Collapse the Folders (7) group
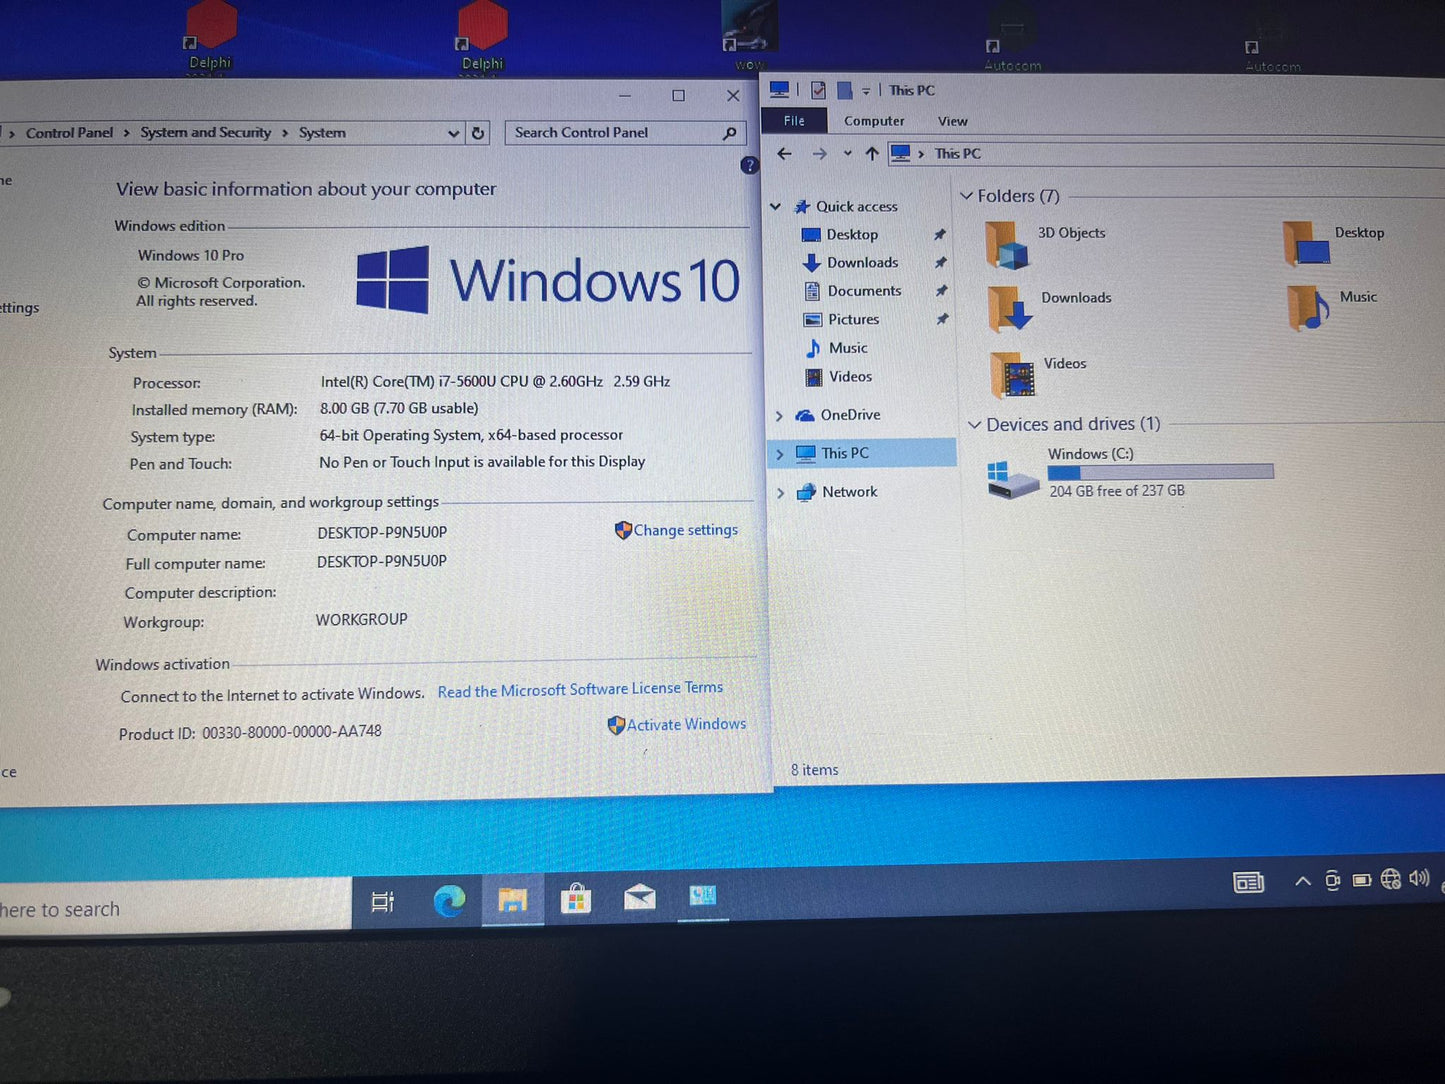The height and width of the screenshot is (1084, 1445). pos(967,196)
